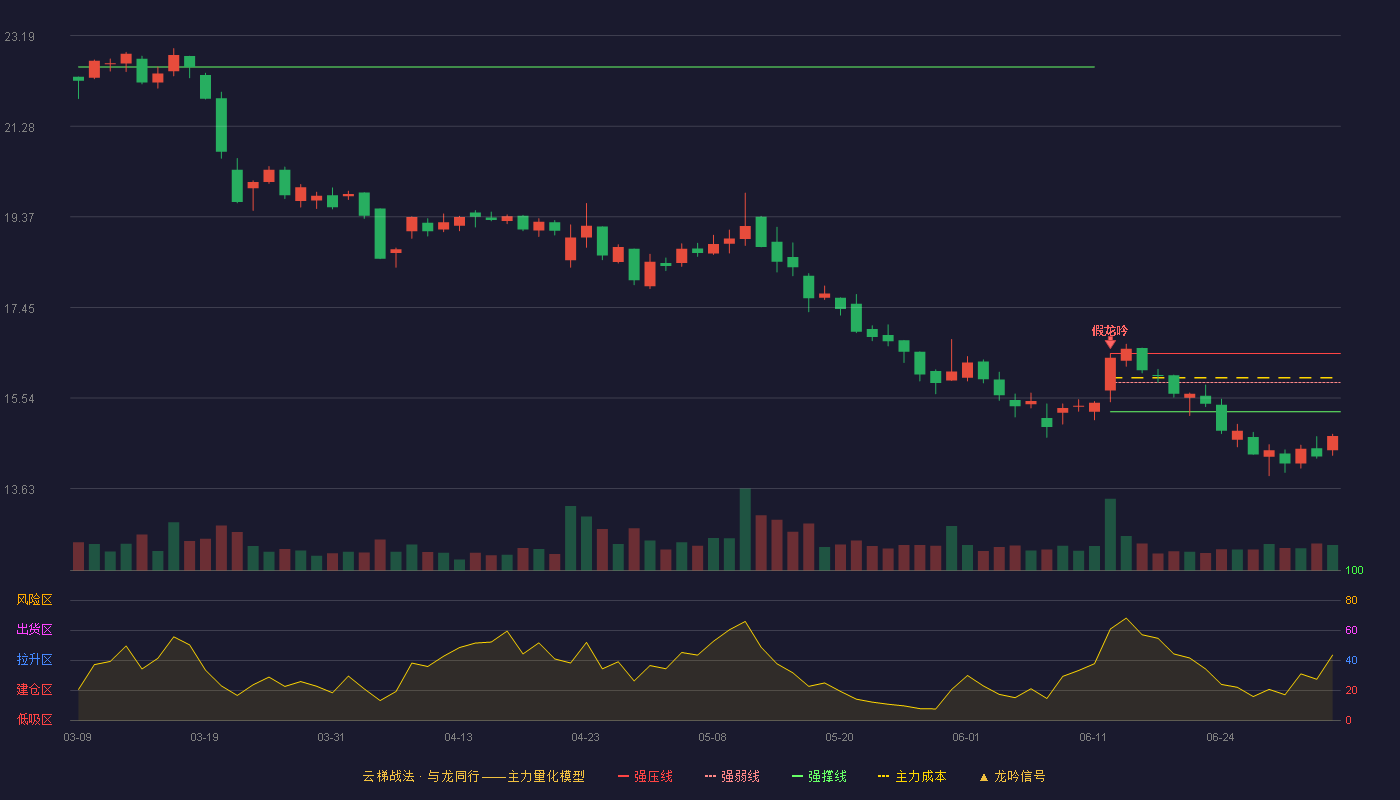This screenshot has height=800, width=1400.
Task: Click the green 100 indicator scale value
Action: tap(1354, 571)
